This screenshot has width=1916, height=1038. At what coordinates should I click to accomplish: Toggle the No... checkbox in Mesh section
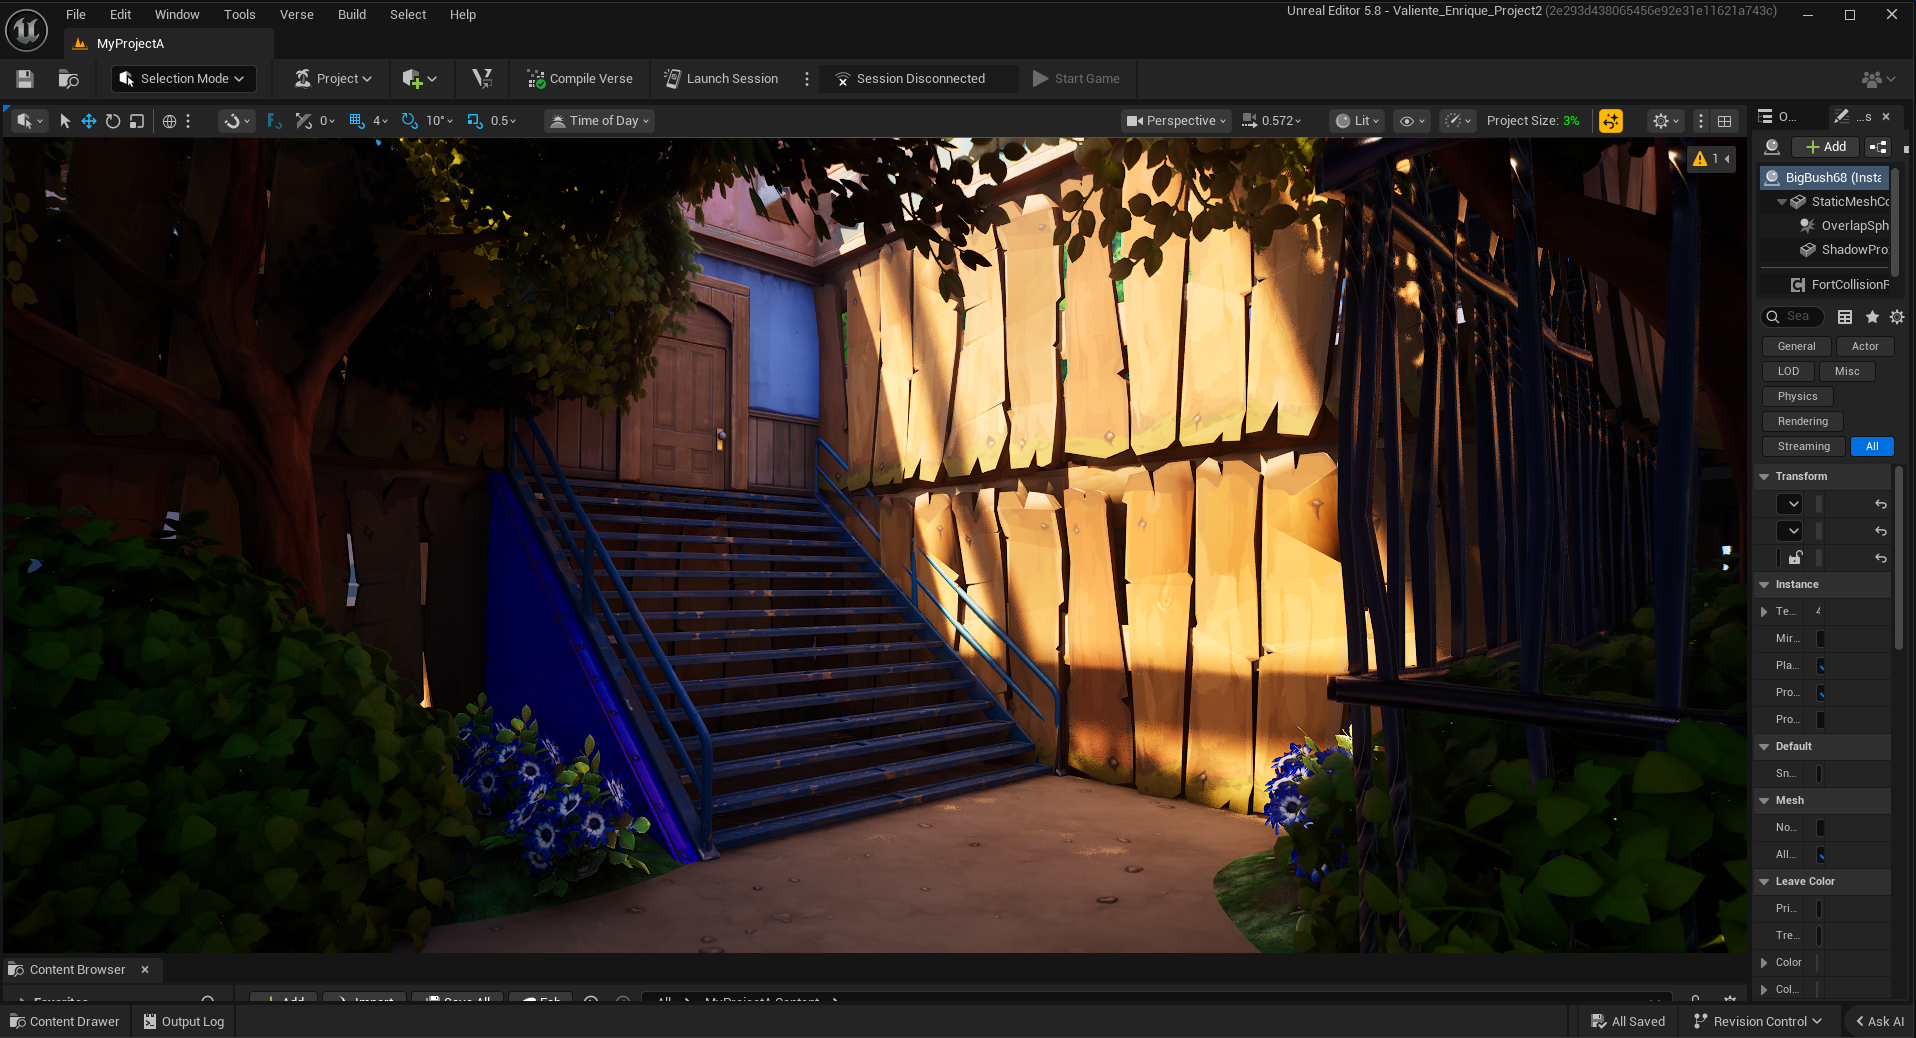coord(1820,827)
